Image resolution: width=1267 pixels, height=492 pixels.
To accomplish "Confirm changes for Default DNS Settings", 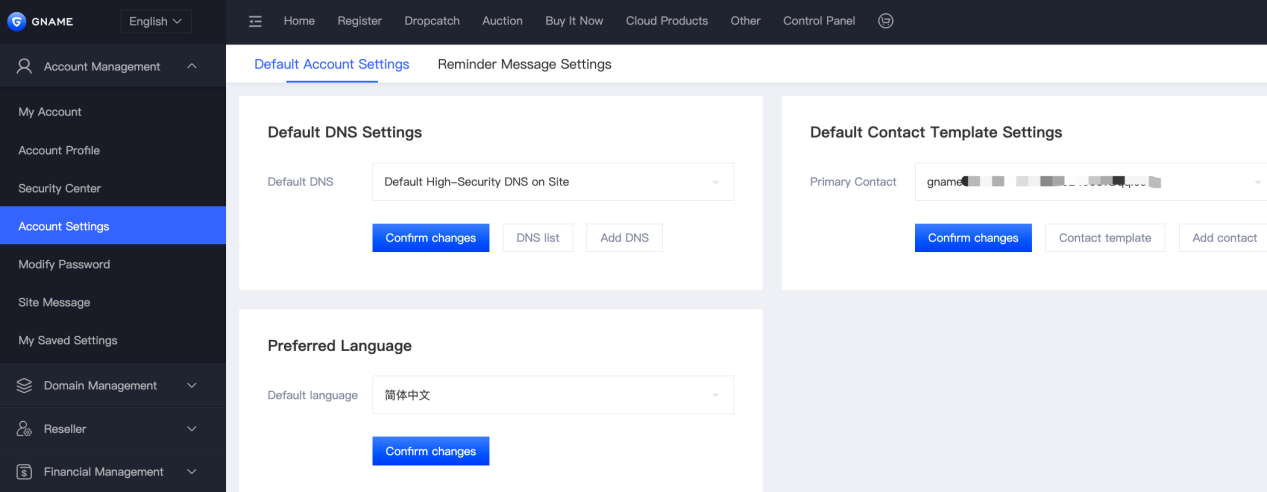I will 431,238.
